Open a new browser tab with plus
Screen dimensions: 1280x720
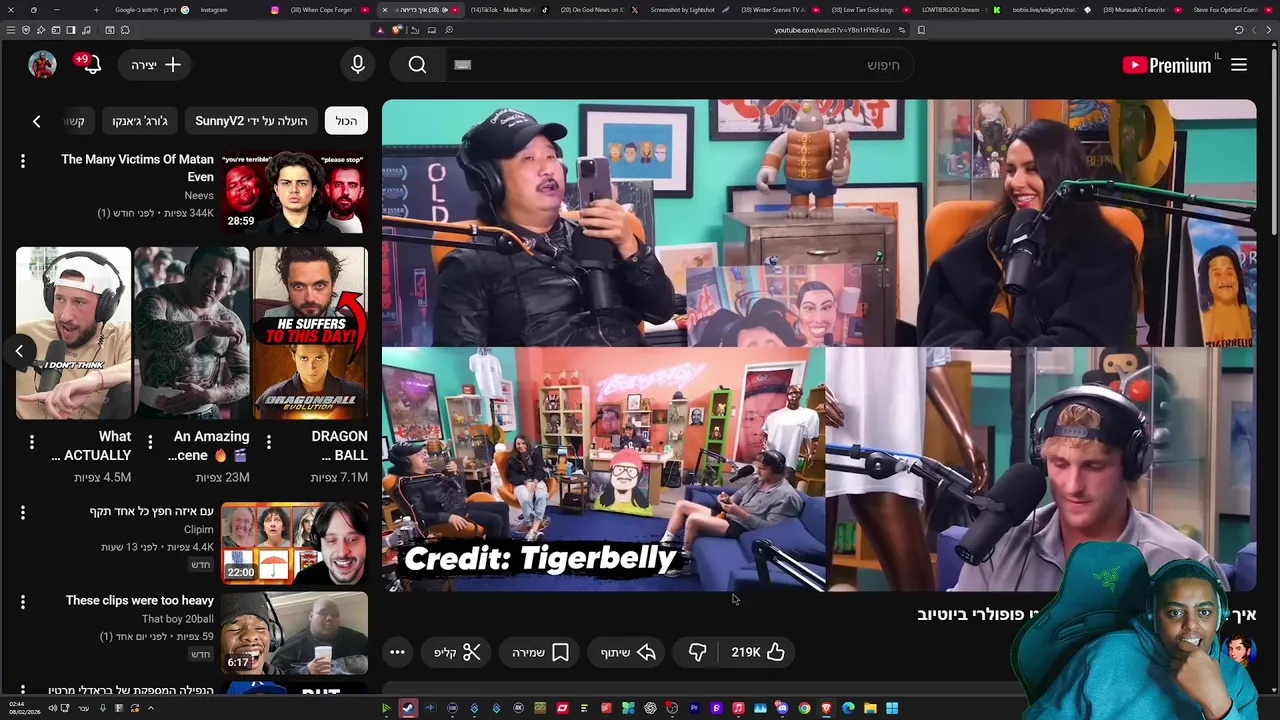click(96, 10)
